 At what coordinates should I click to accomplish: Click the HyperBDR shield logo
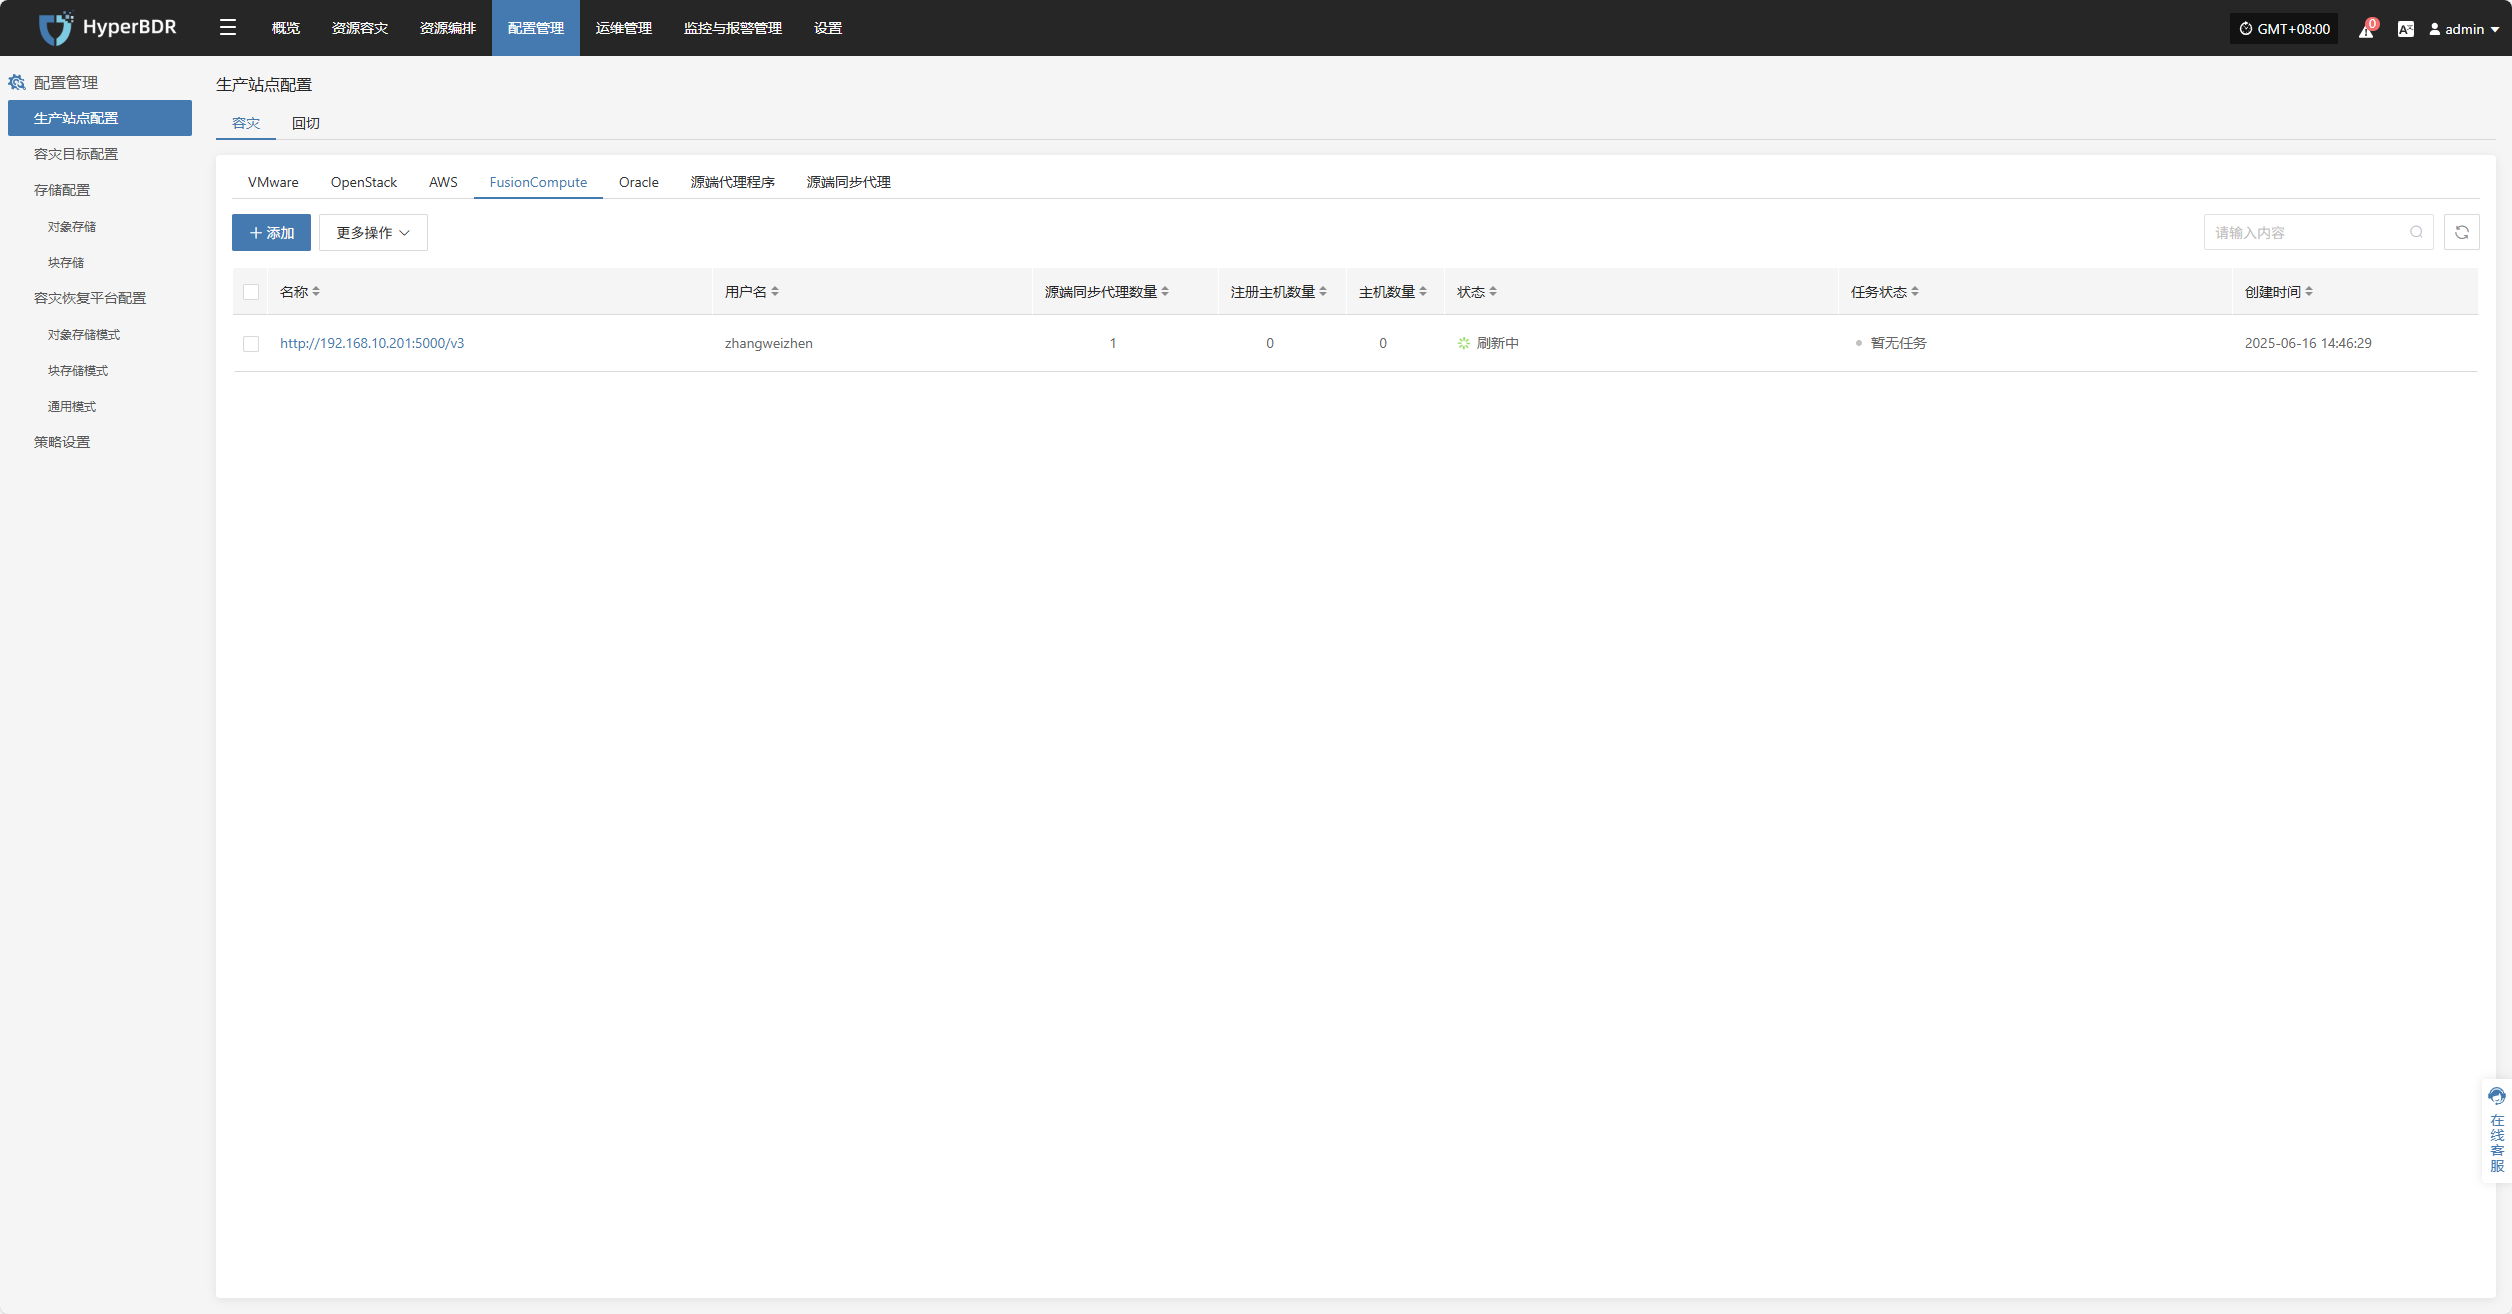pos(55,28)
